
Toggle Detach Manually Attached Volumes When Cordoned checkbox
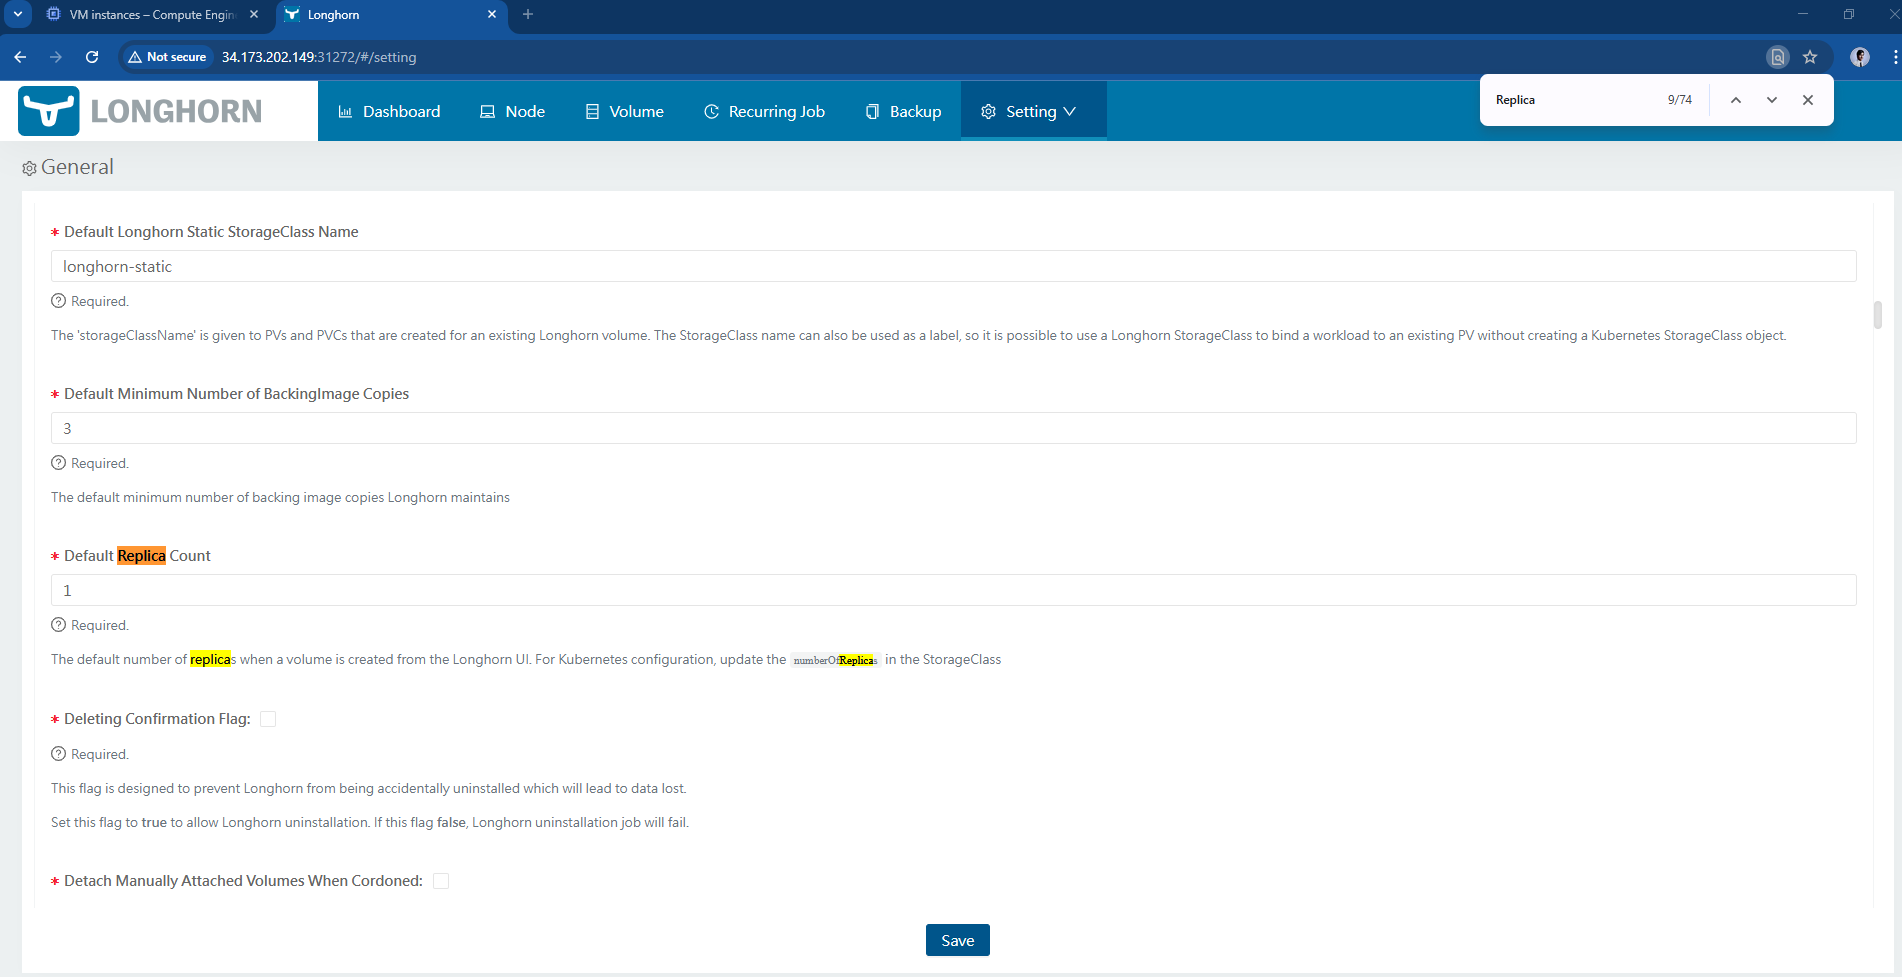[441, 881]
